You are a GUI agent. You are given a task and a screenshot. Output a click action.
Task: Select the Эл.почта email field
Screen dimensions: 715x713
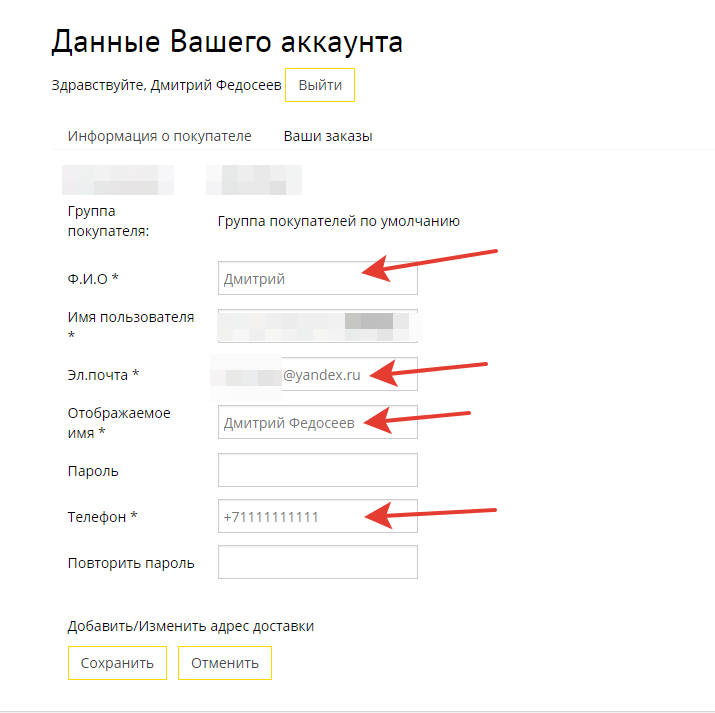(318, 374)
